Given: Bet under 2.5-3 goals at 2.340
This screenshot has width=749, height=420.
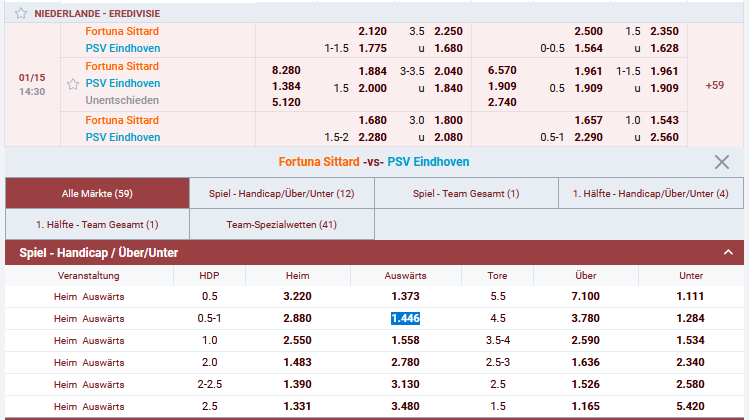Looking at the screenshot, I should coord(690,362).
